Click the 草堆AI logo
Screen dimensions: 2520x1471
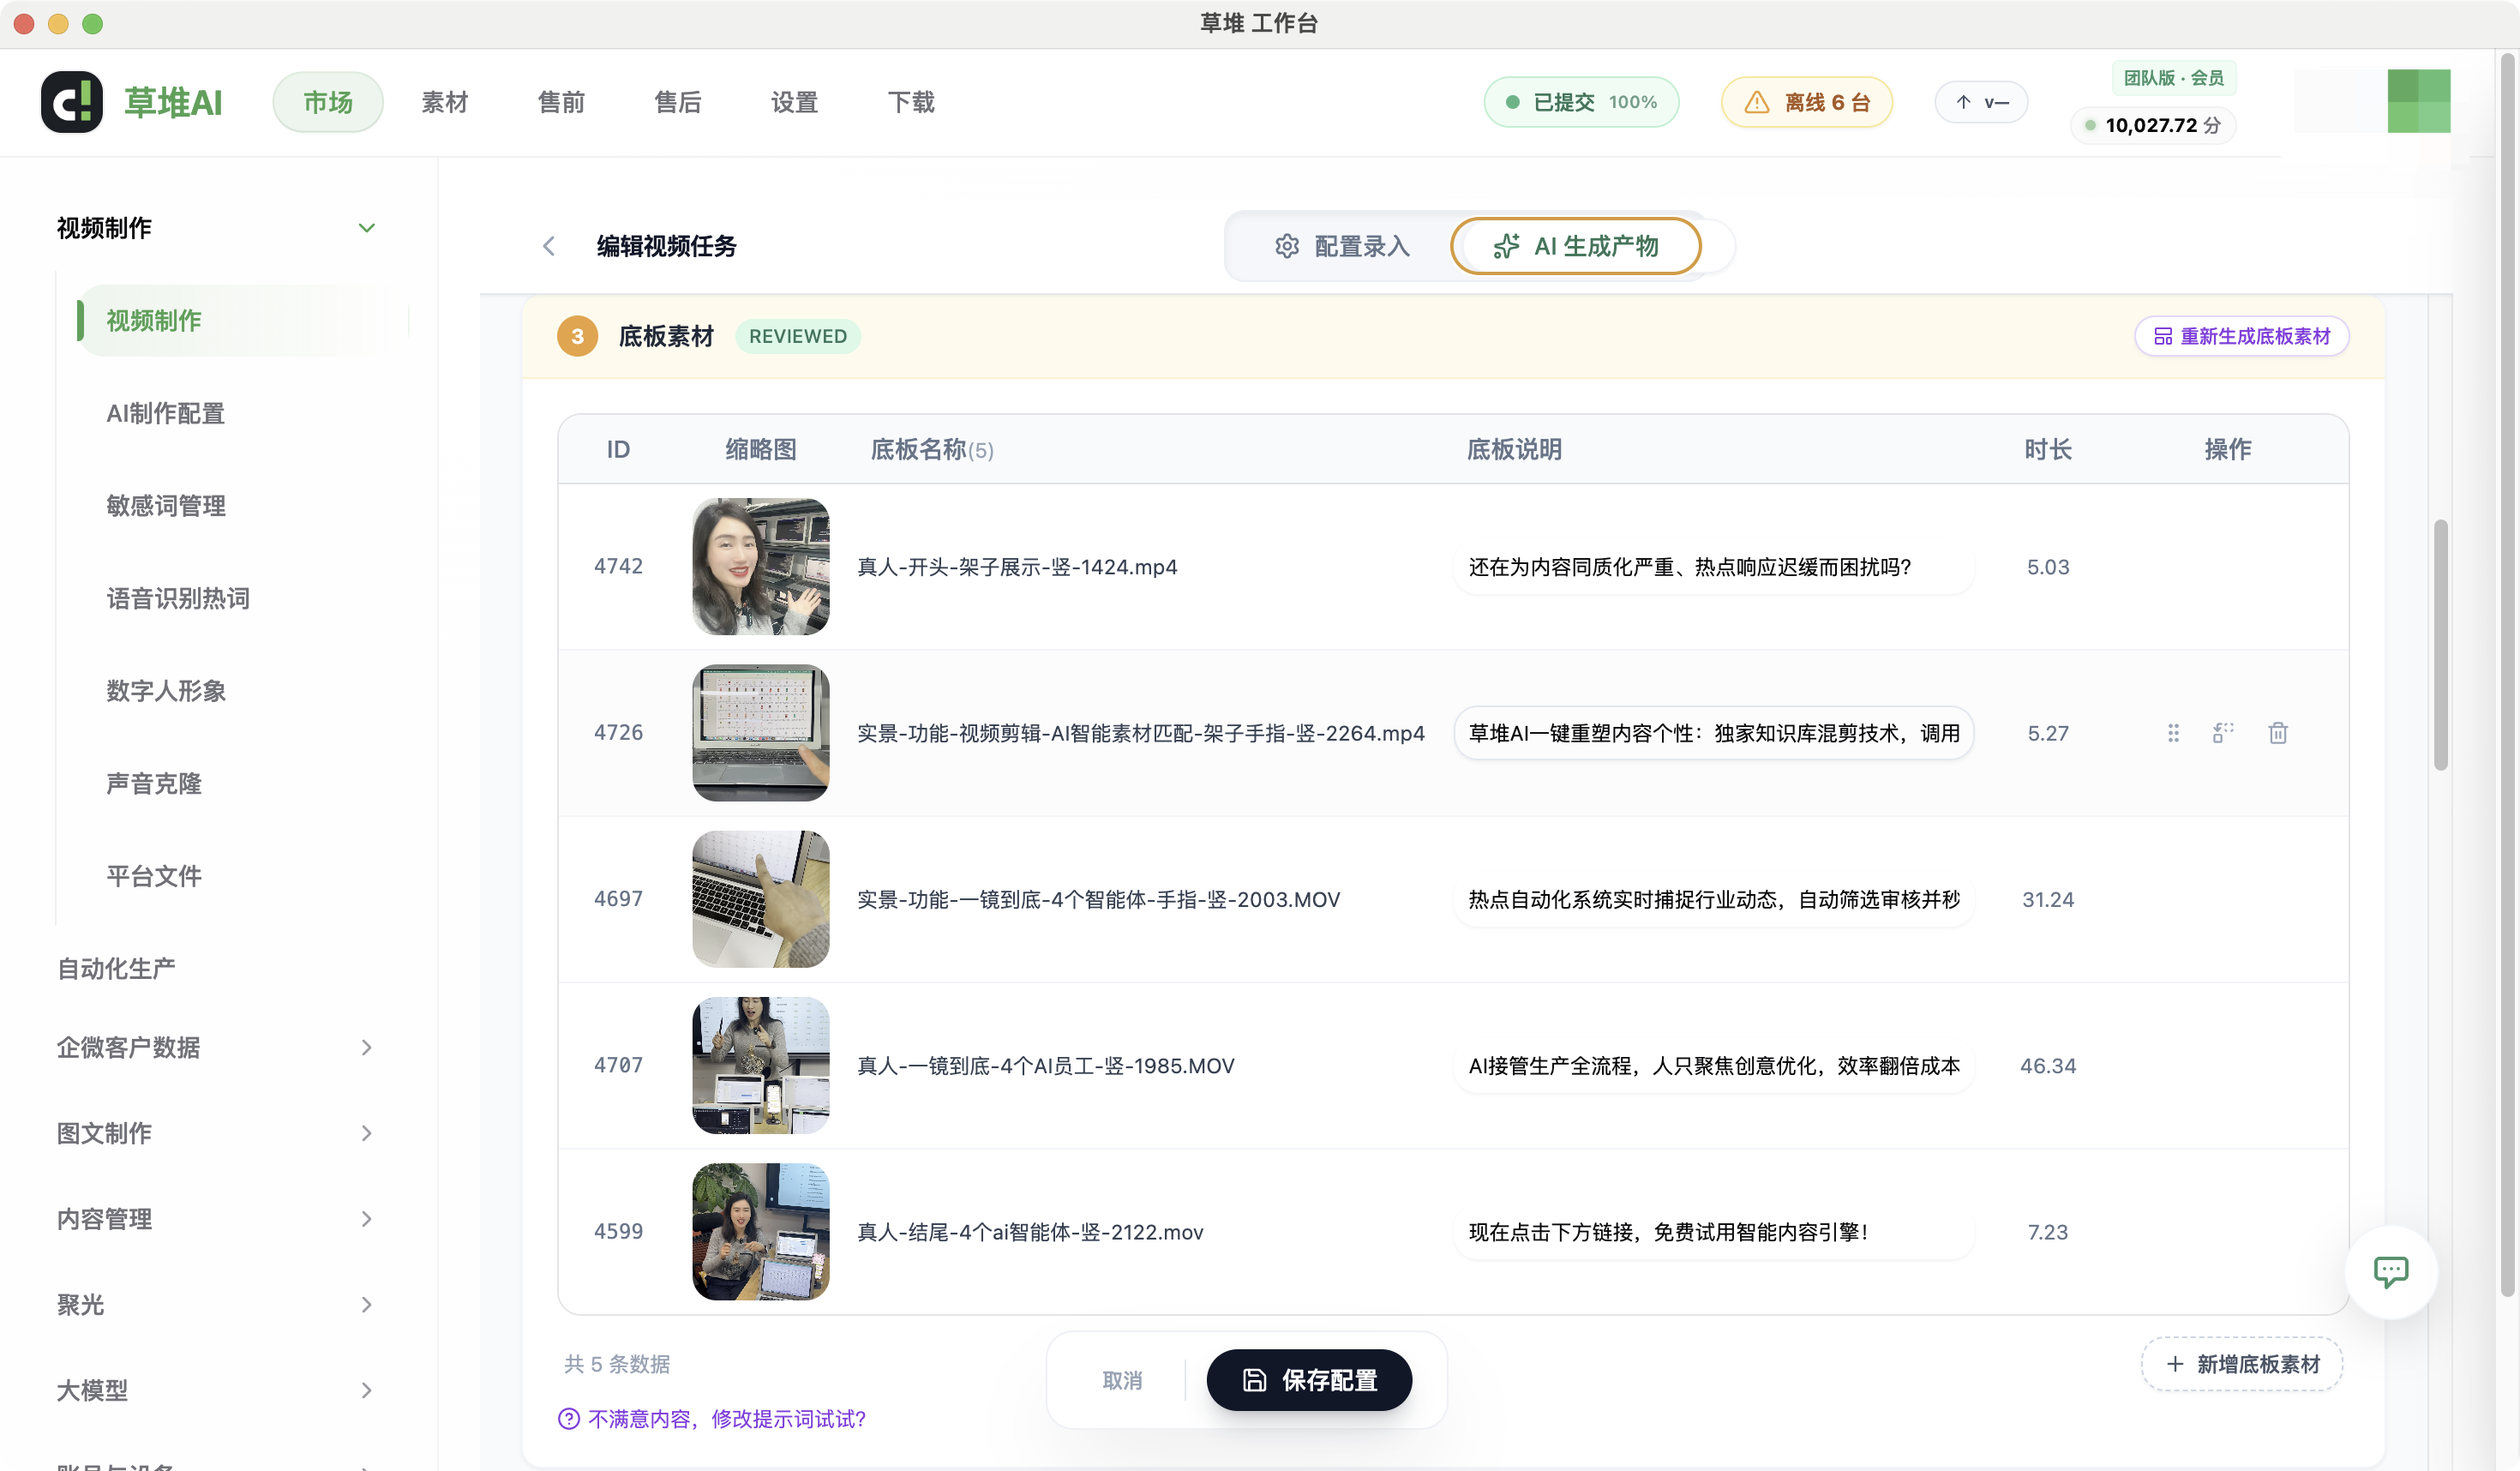coord(131,101)
